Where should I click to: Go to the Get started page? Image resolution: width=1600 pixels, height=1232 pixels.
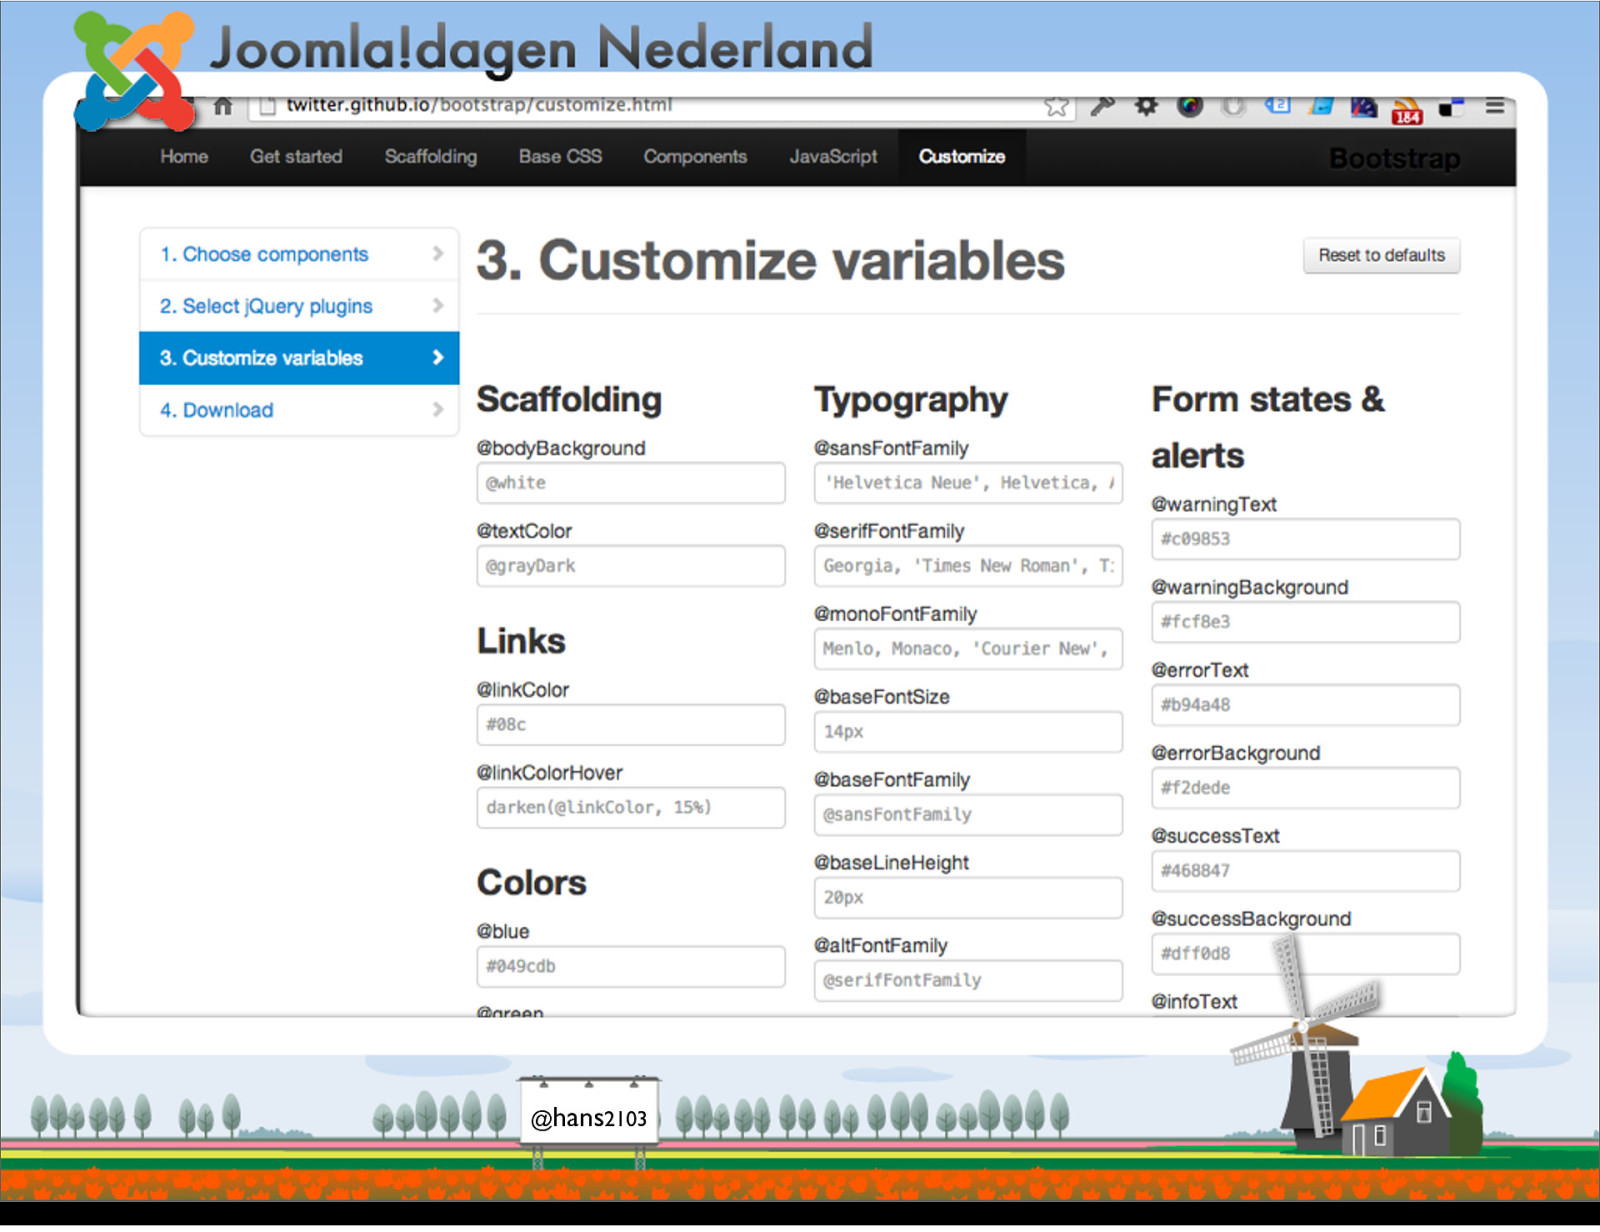[296, 156]
